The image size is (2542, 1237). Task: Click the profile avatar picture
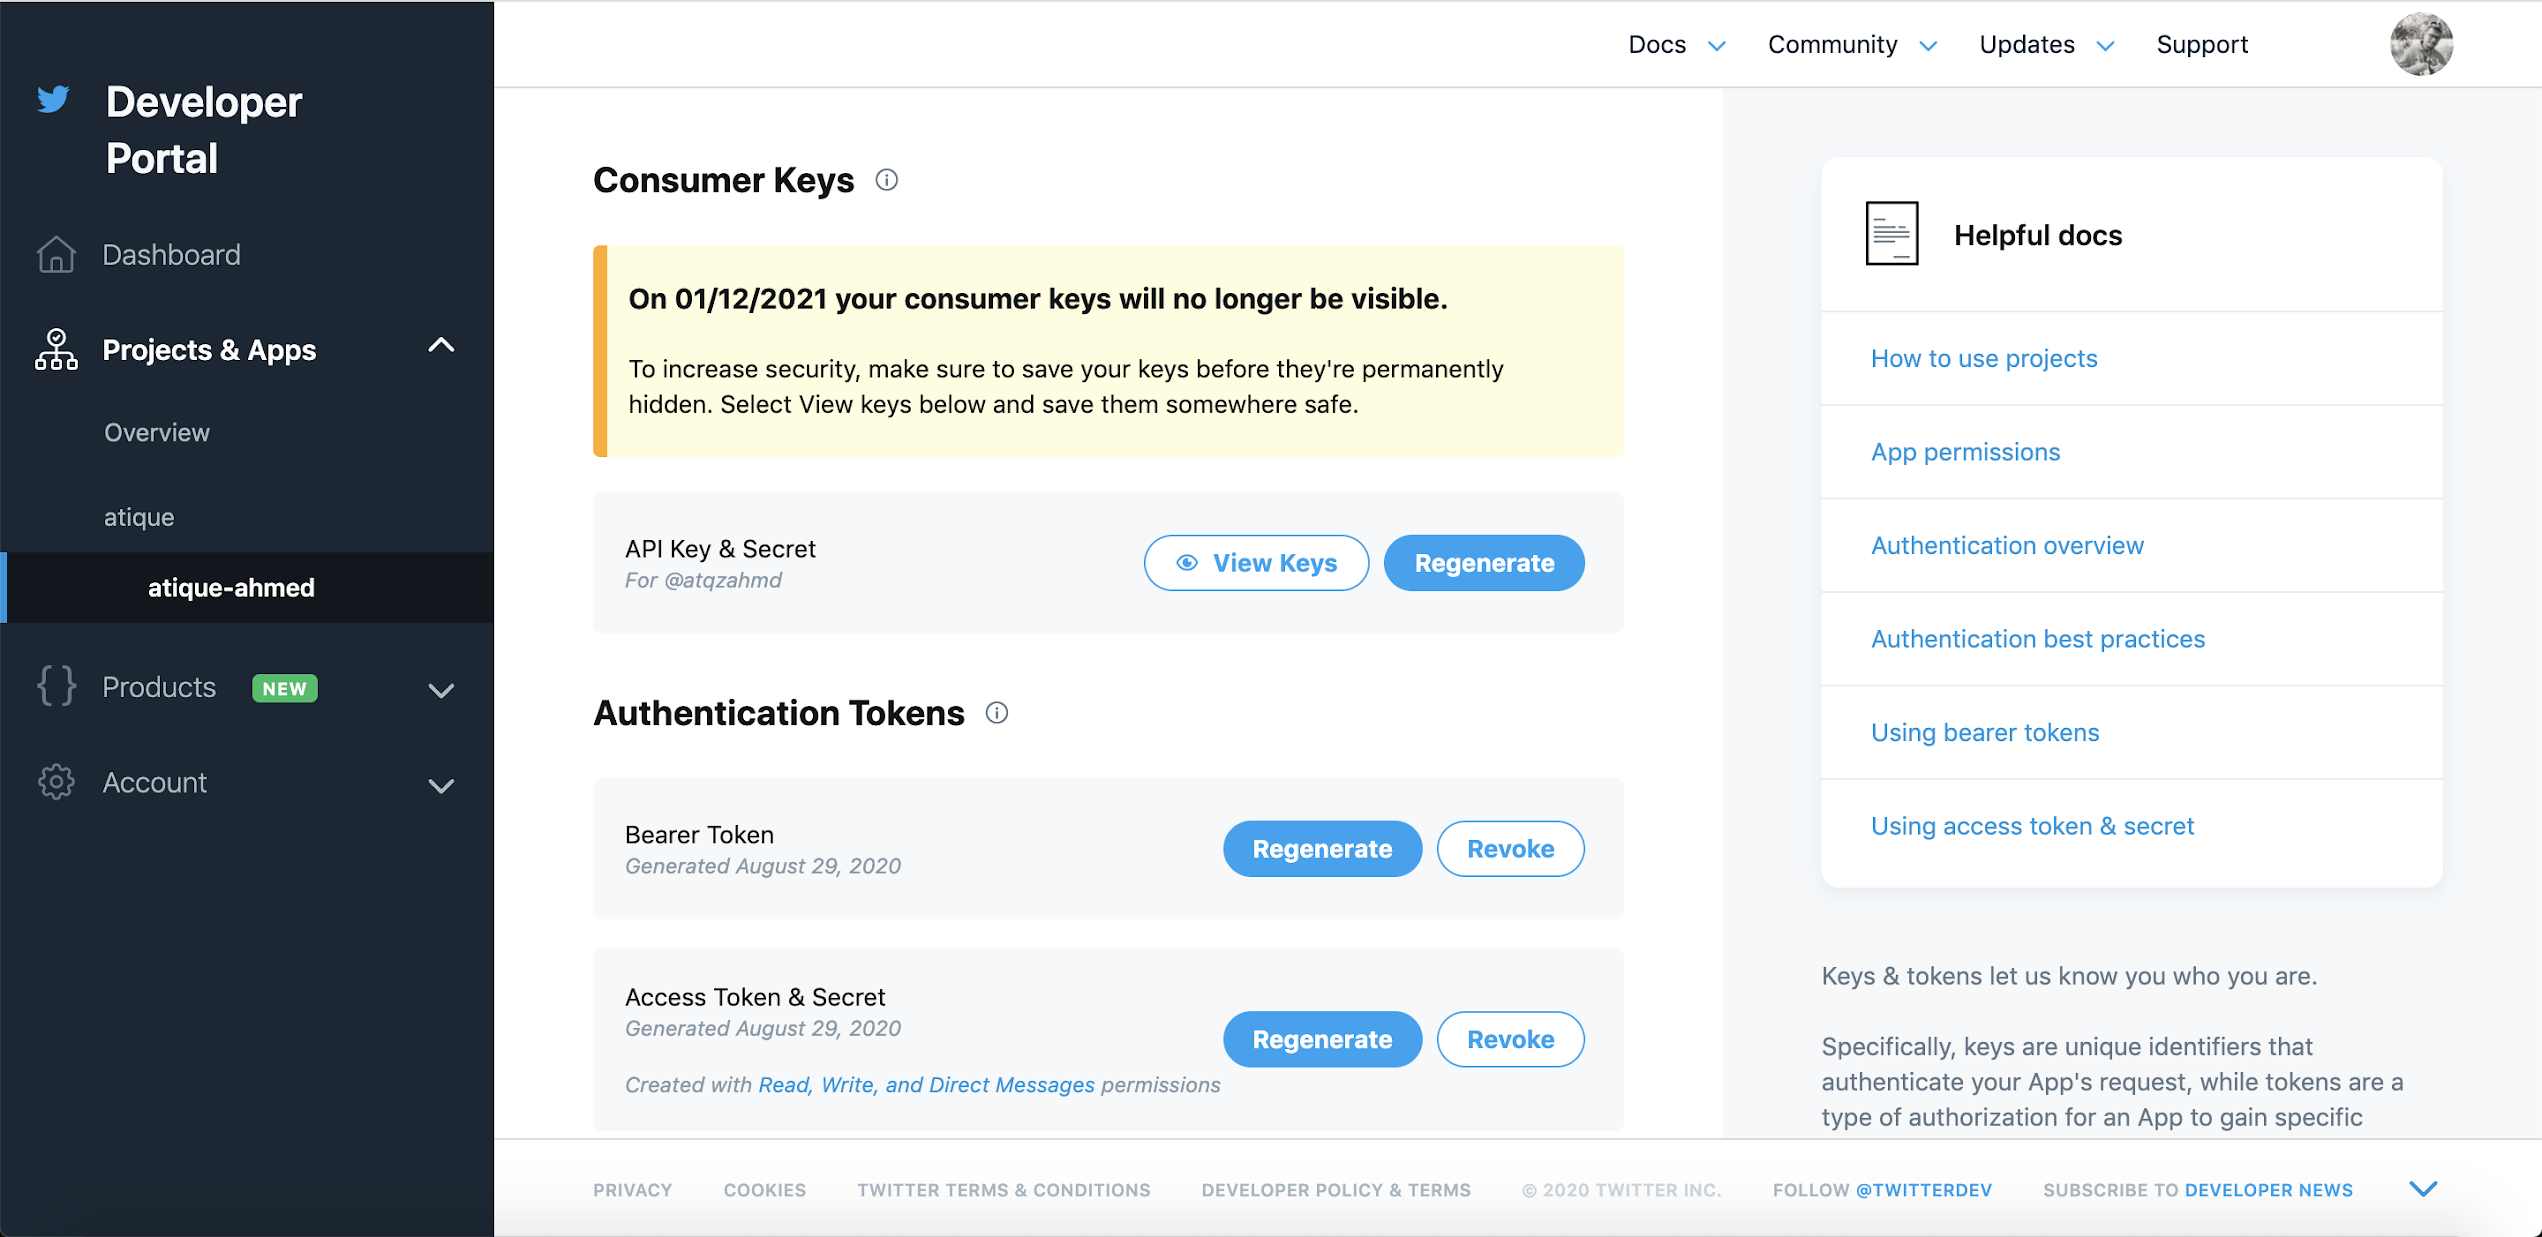pyautogui.click(x=2420, y=45)
